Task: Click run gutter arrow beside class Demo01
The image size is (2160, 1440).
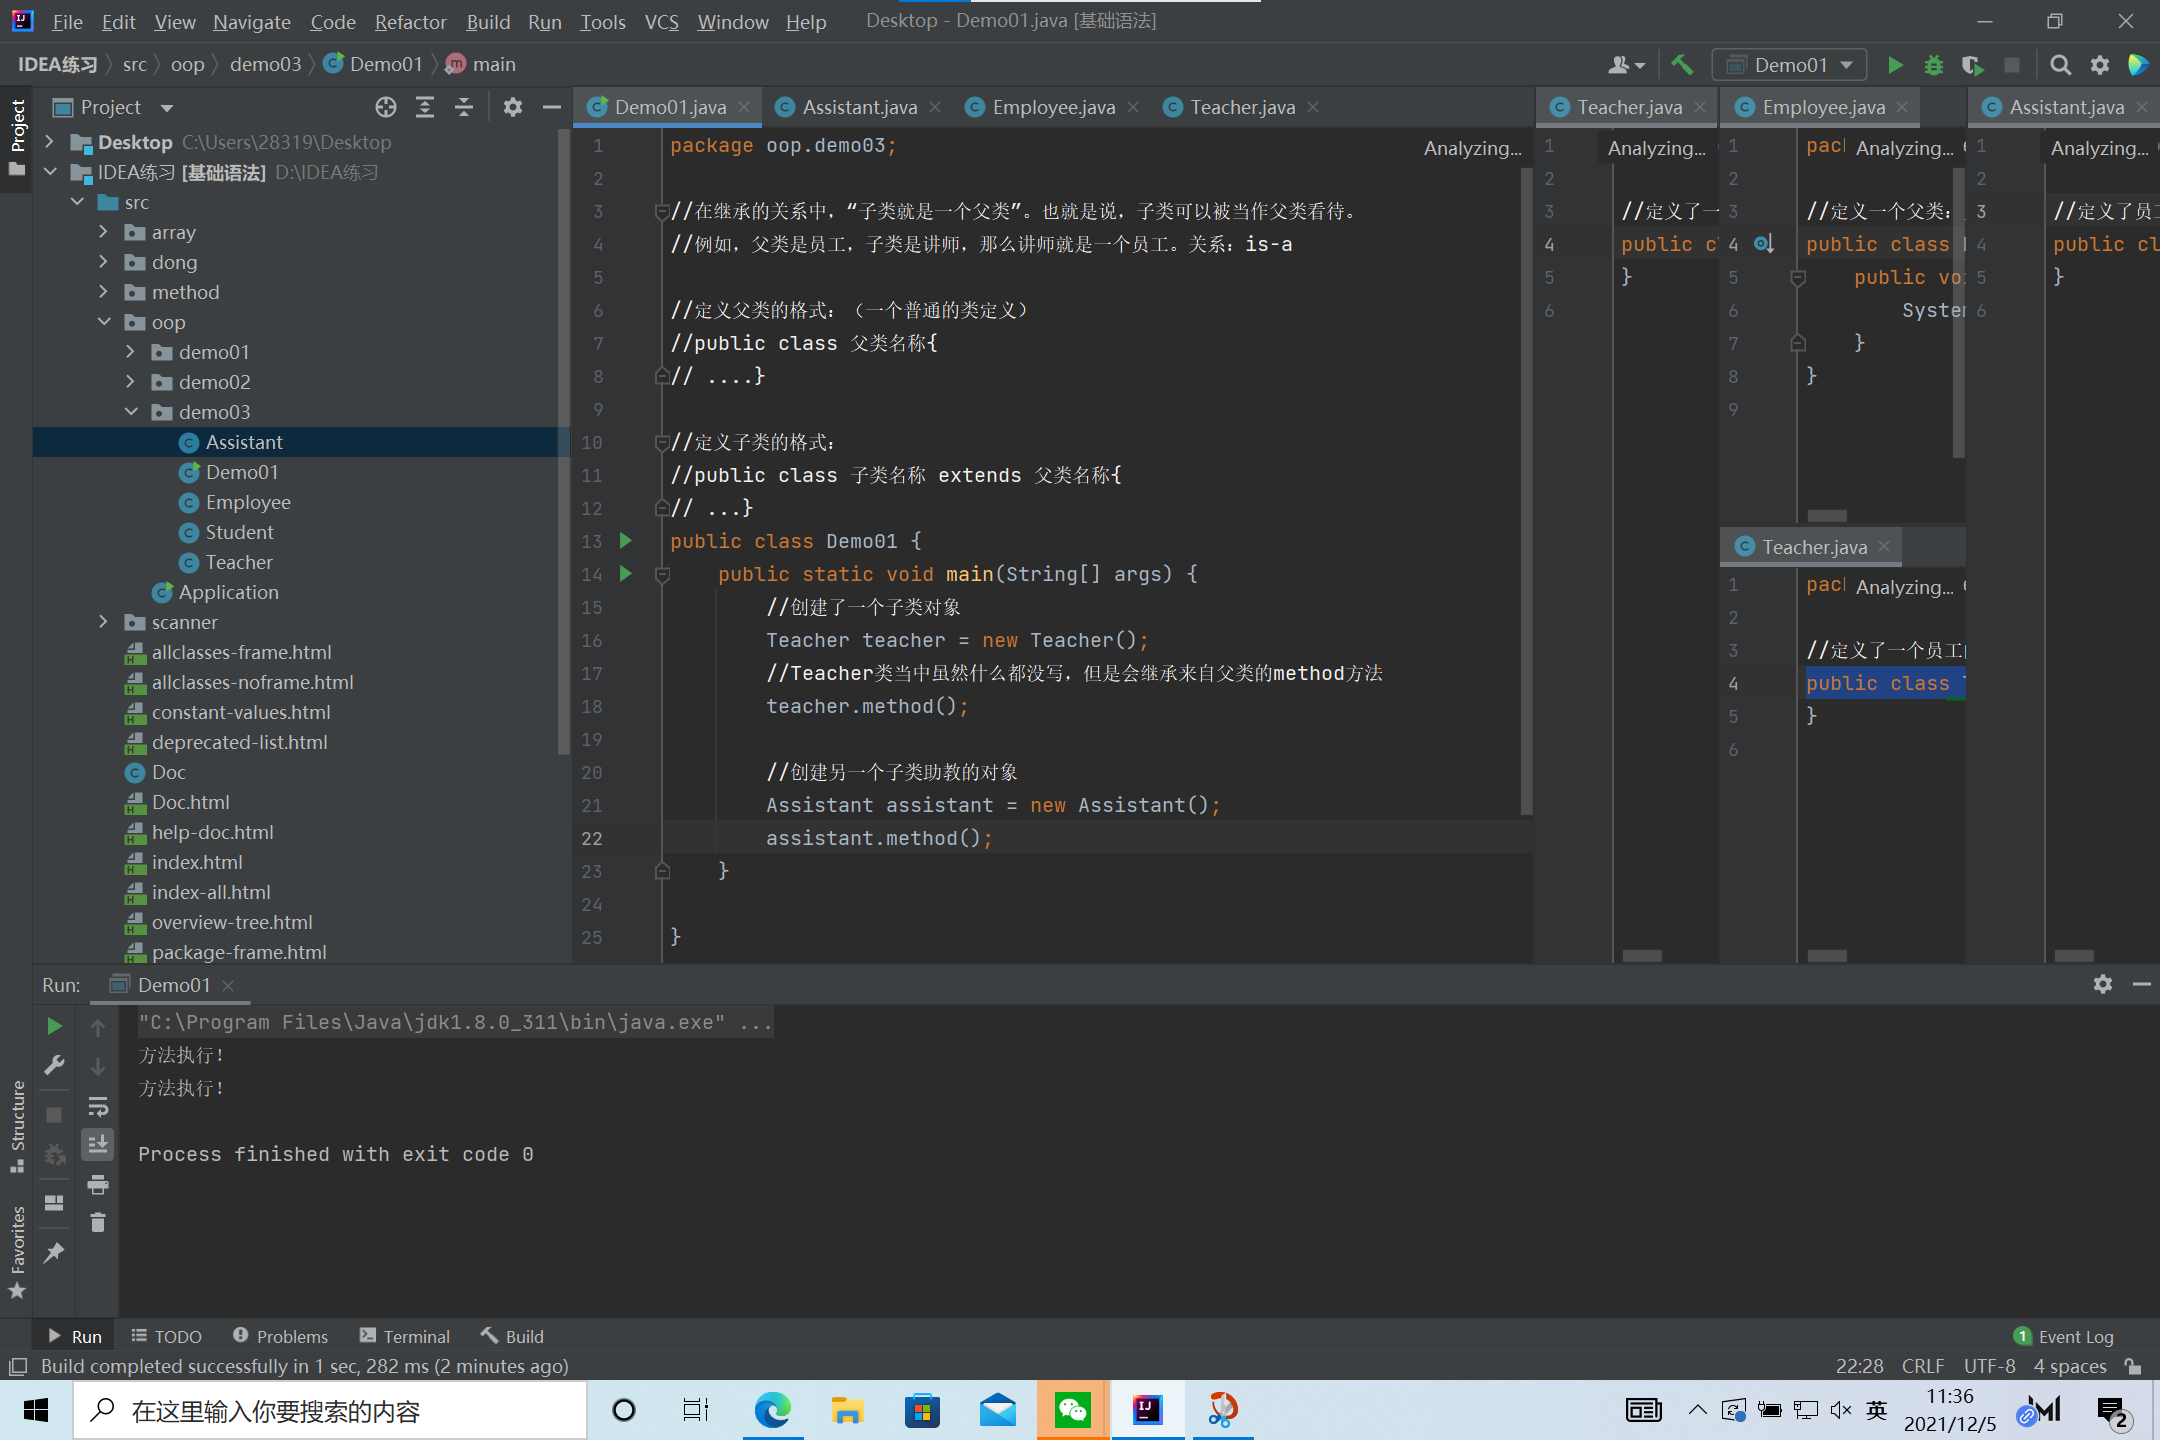Action: (x=626, y=541)
